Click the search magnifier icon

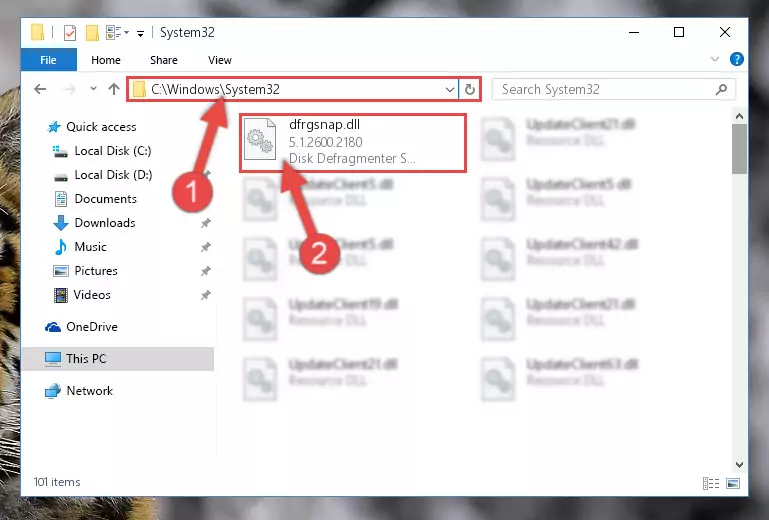pyautogui.click(x=721, y=89)
